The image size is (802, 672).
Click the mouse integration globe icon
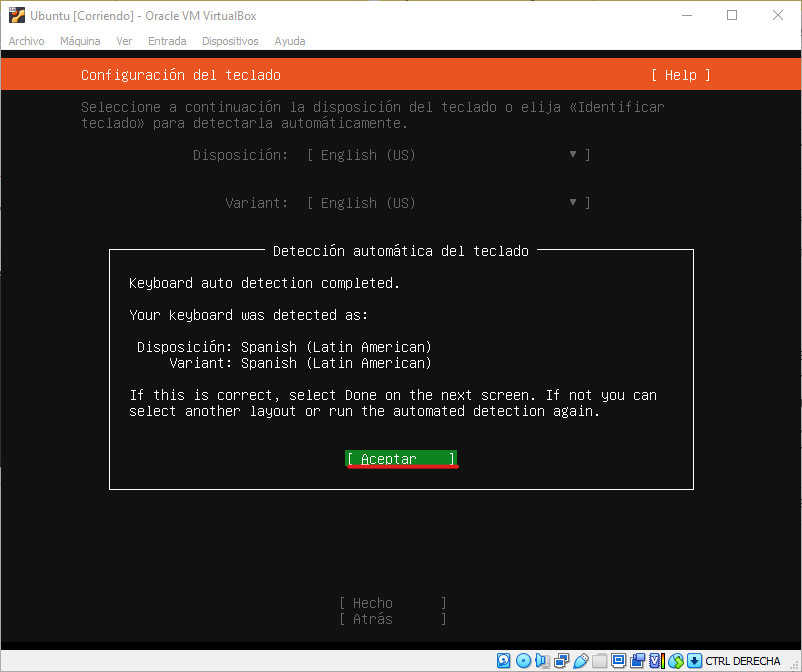[x=676, y=661]
